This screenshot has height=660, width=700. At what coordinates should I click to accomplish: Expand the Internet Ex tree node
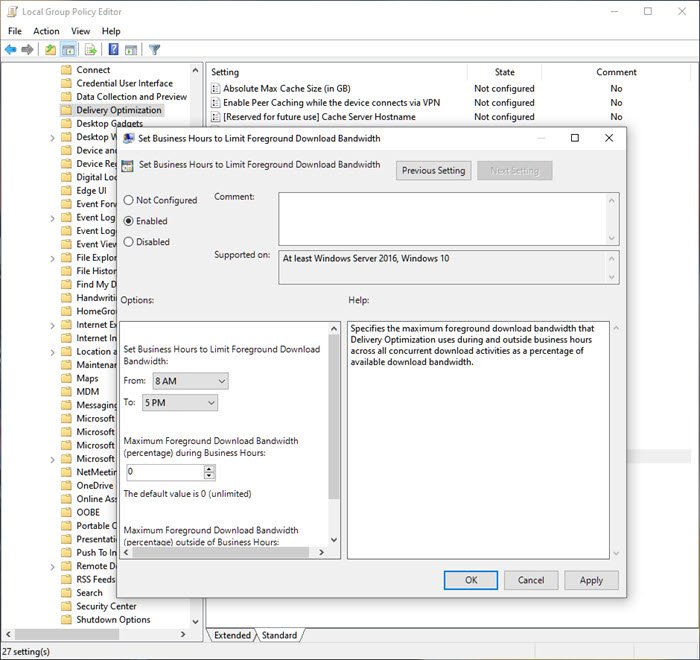coord(52,326)
